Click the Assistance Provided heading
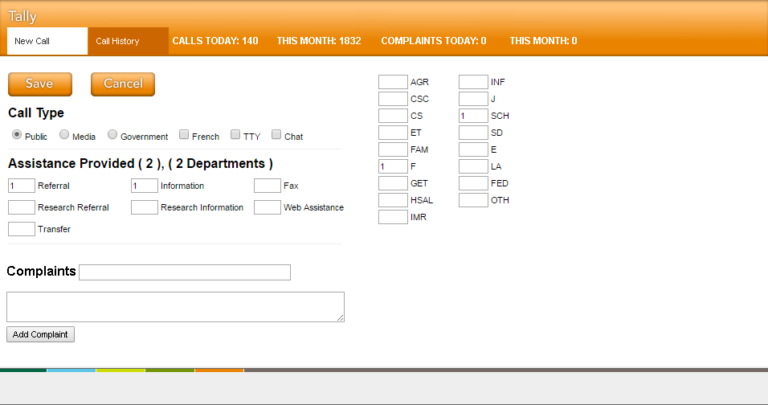The height and width of the screenshot is (405, 768). click(x=141, y=164)
